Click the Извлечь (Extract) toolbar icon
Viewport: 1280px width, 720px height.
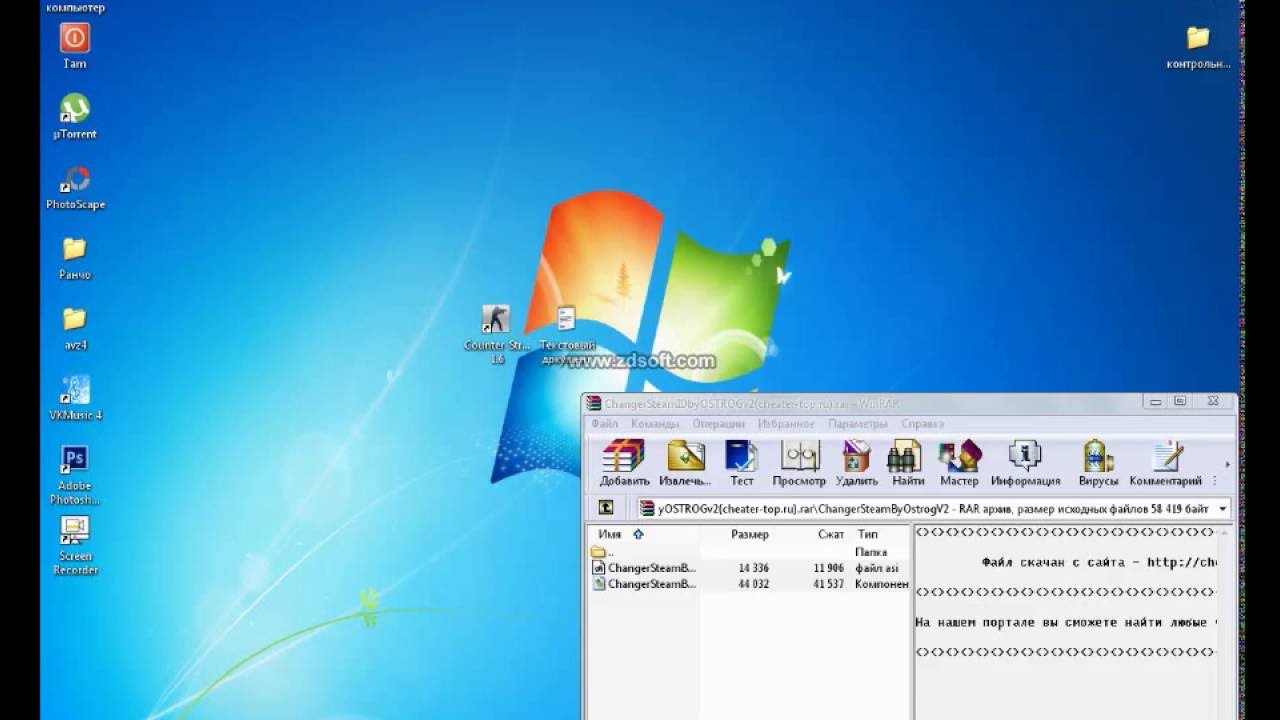(x=685, y=462)
